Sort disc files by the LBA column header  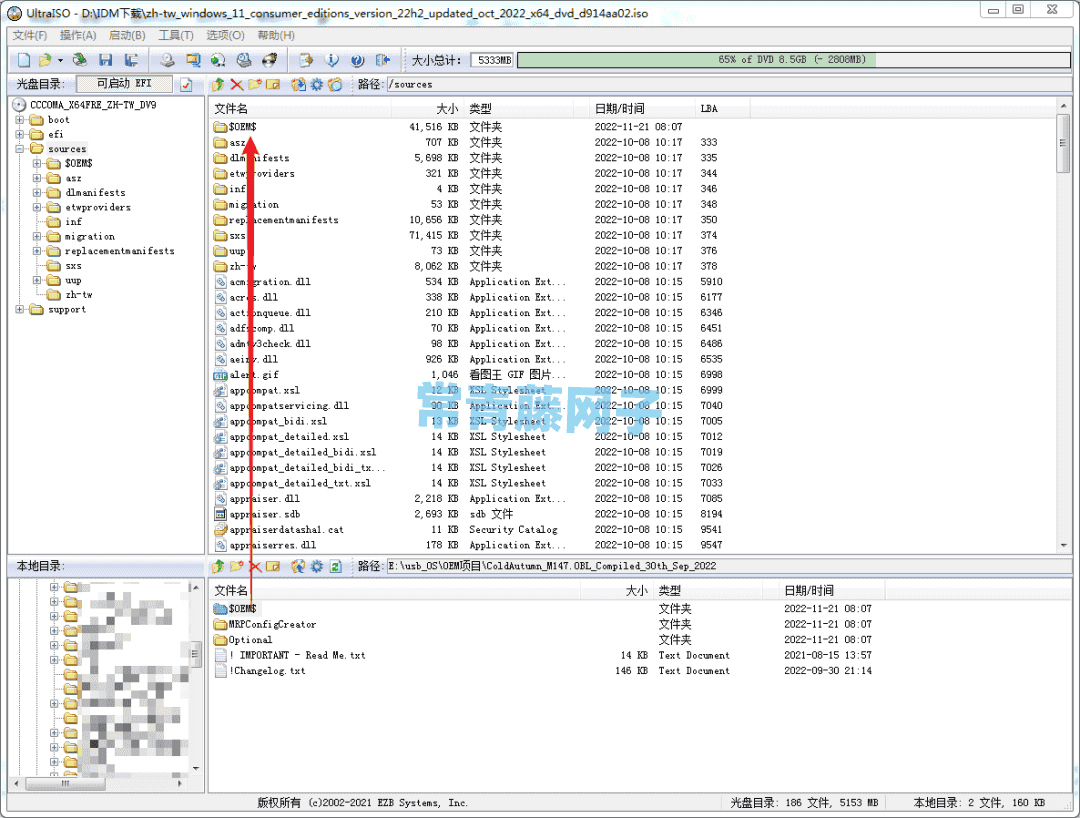click(723, 109)
